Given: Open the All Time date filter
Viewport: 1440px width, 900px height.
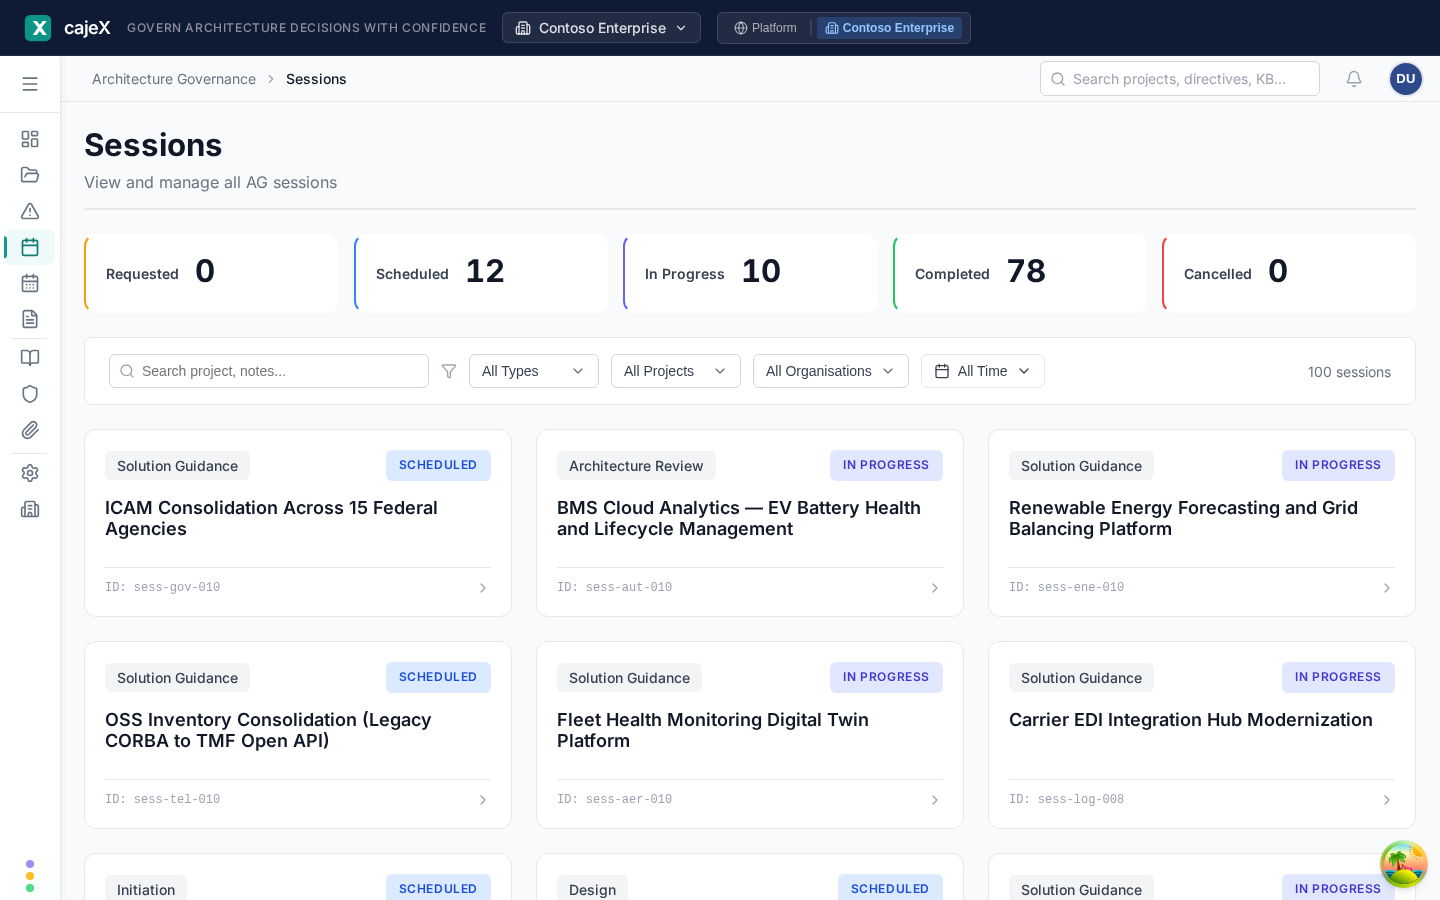Looking at the screenshot, I should 983,371.
